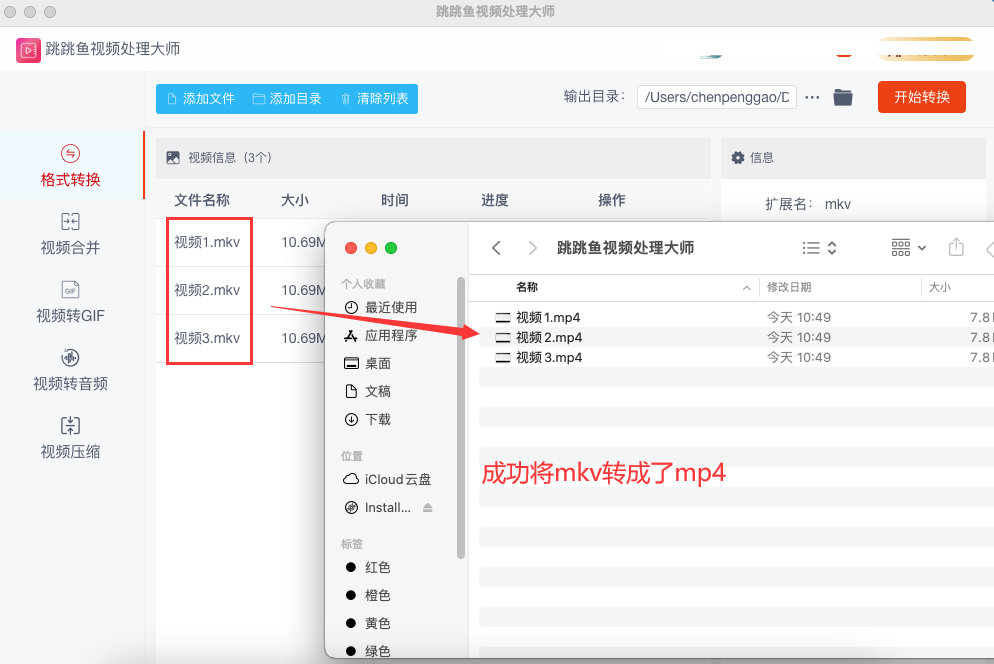Open the output folder icon
Screen dimensions: 994x664
(x=842, y=97)
